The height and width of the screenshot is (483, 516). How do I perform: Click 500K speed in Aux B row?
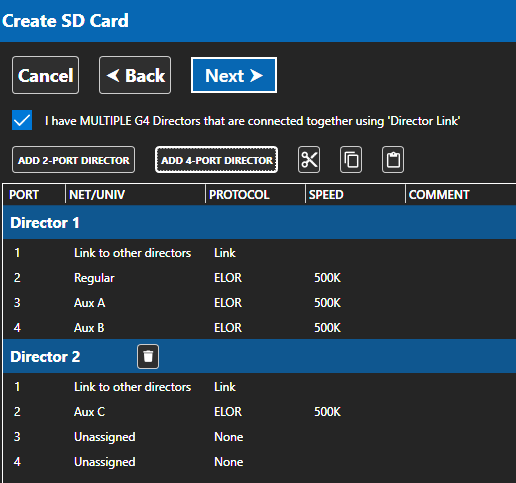pos(327,328)
